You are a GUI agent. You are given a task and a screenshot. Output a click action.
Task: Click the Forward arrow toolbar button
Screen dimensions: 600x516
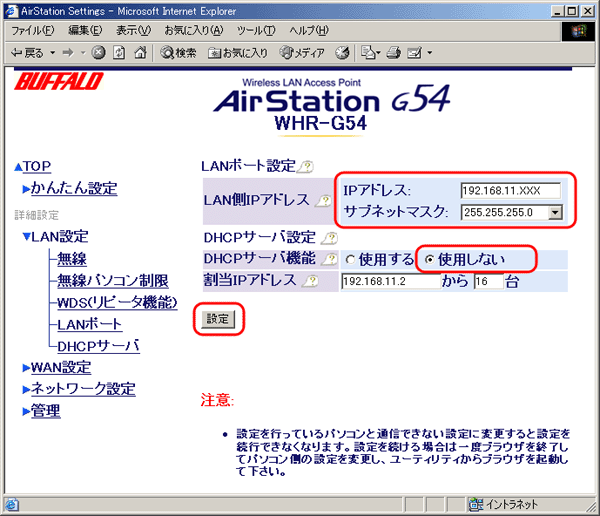pyautogui.click(x=68, y=53)
